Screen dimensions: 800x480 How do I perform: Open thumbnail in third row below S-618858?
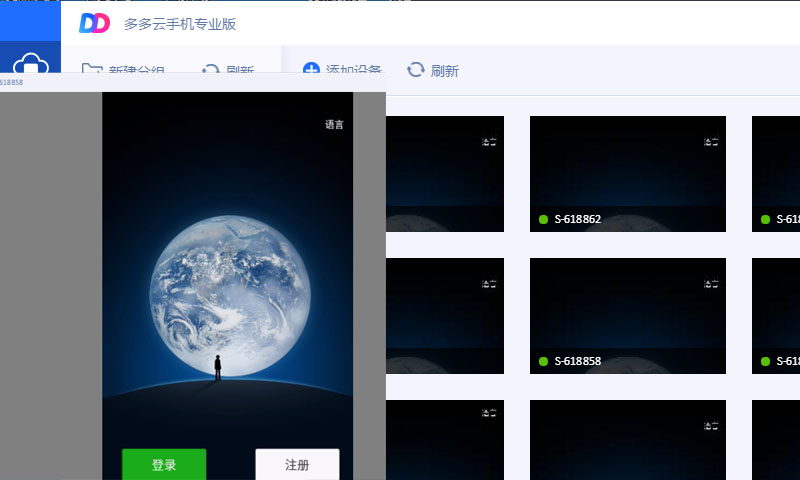[x=627, y=441]
